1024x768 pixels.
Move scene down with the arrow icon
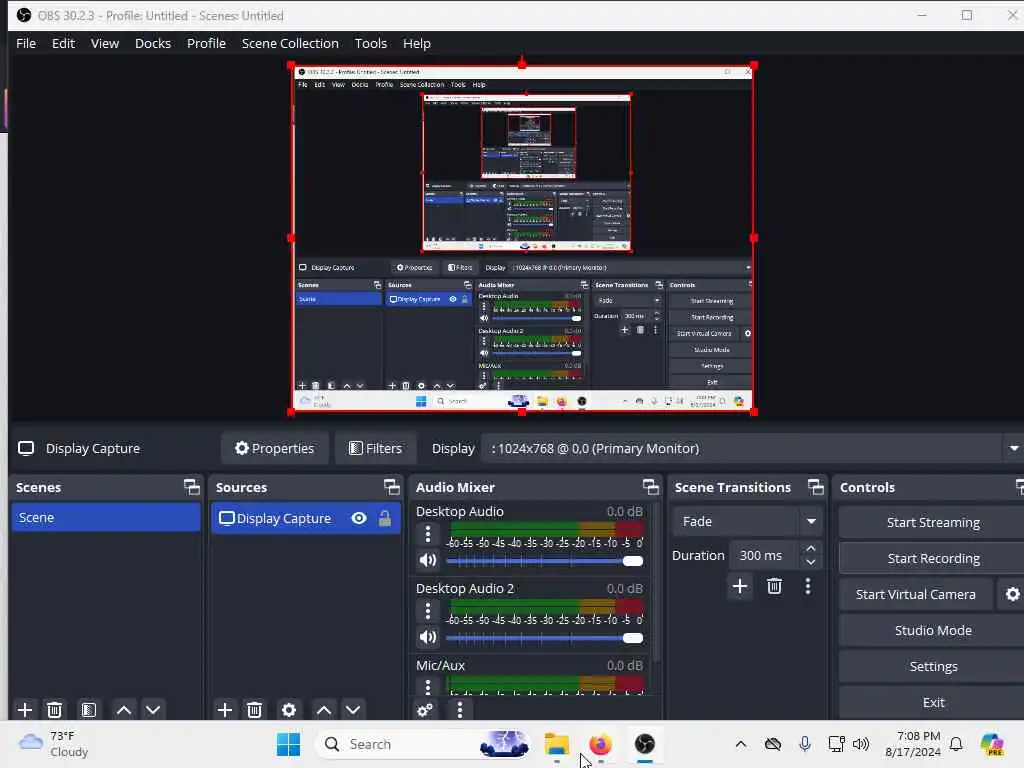tap(153, 709)
